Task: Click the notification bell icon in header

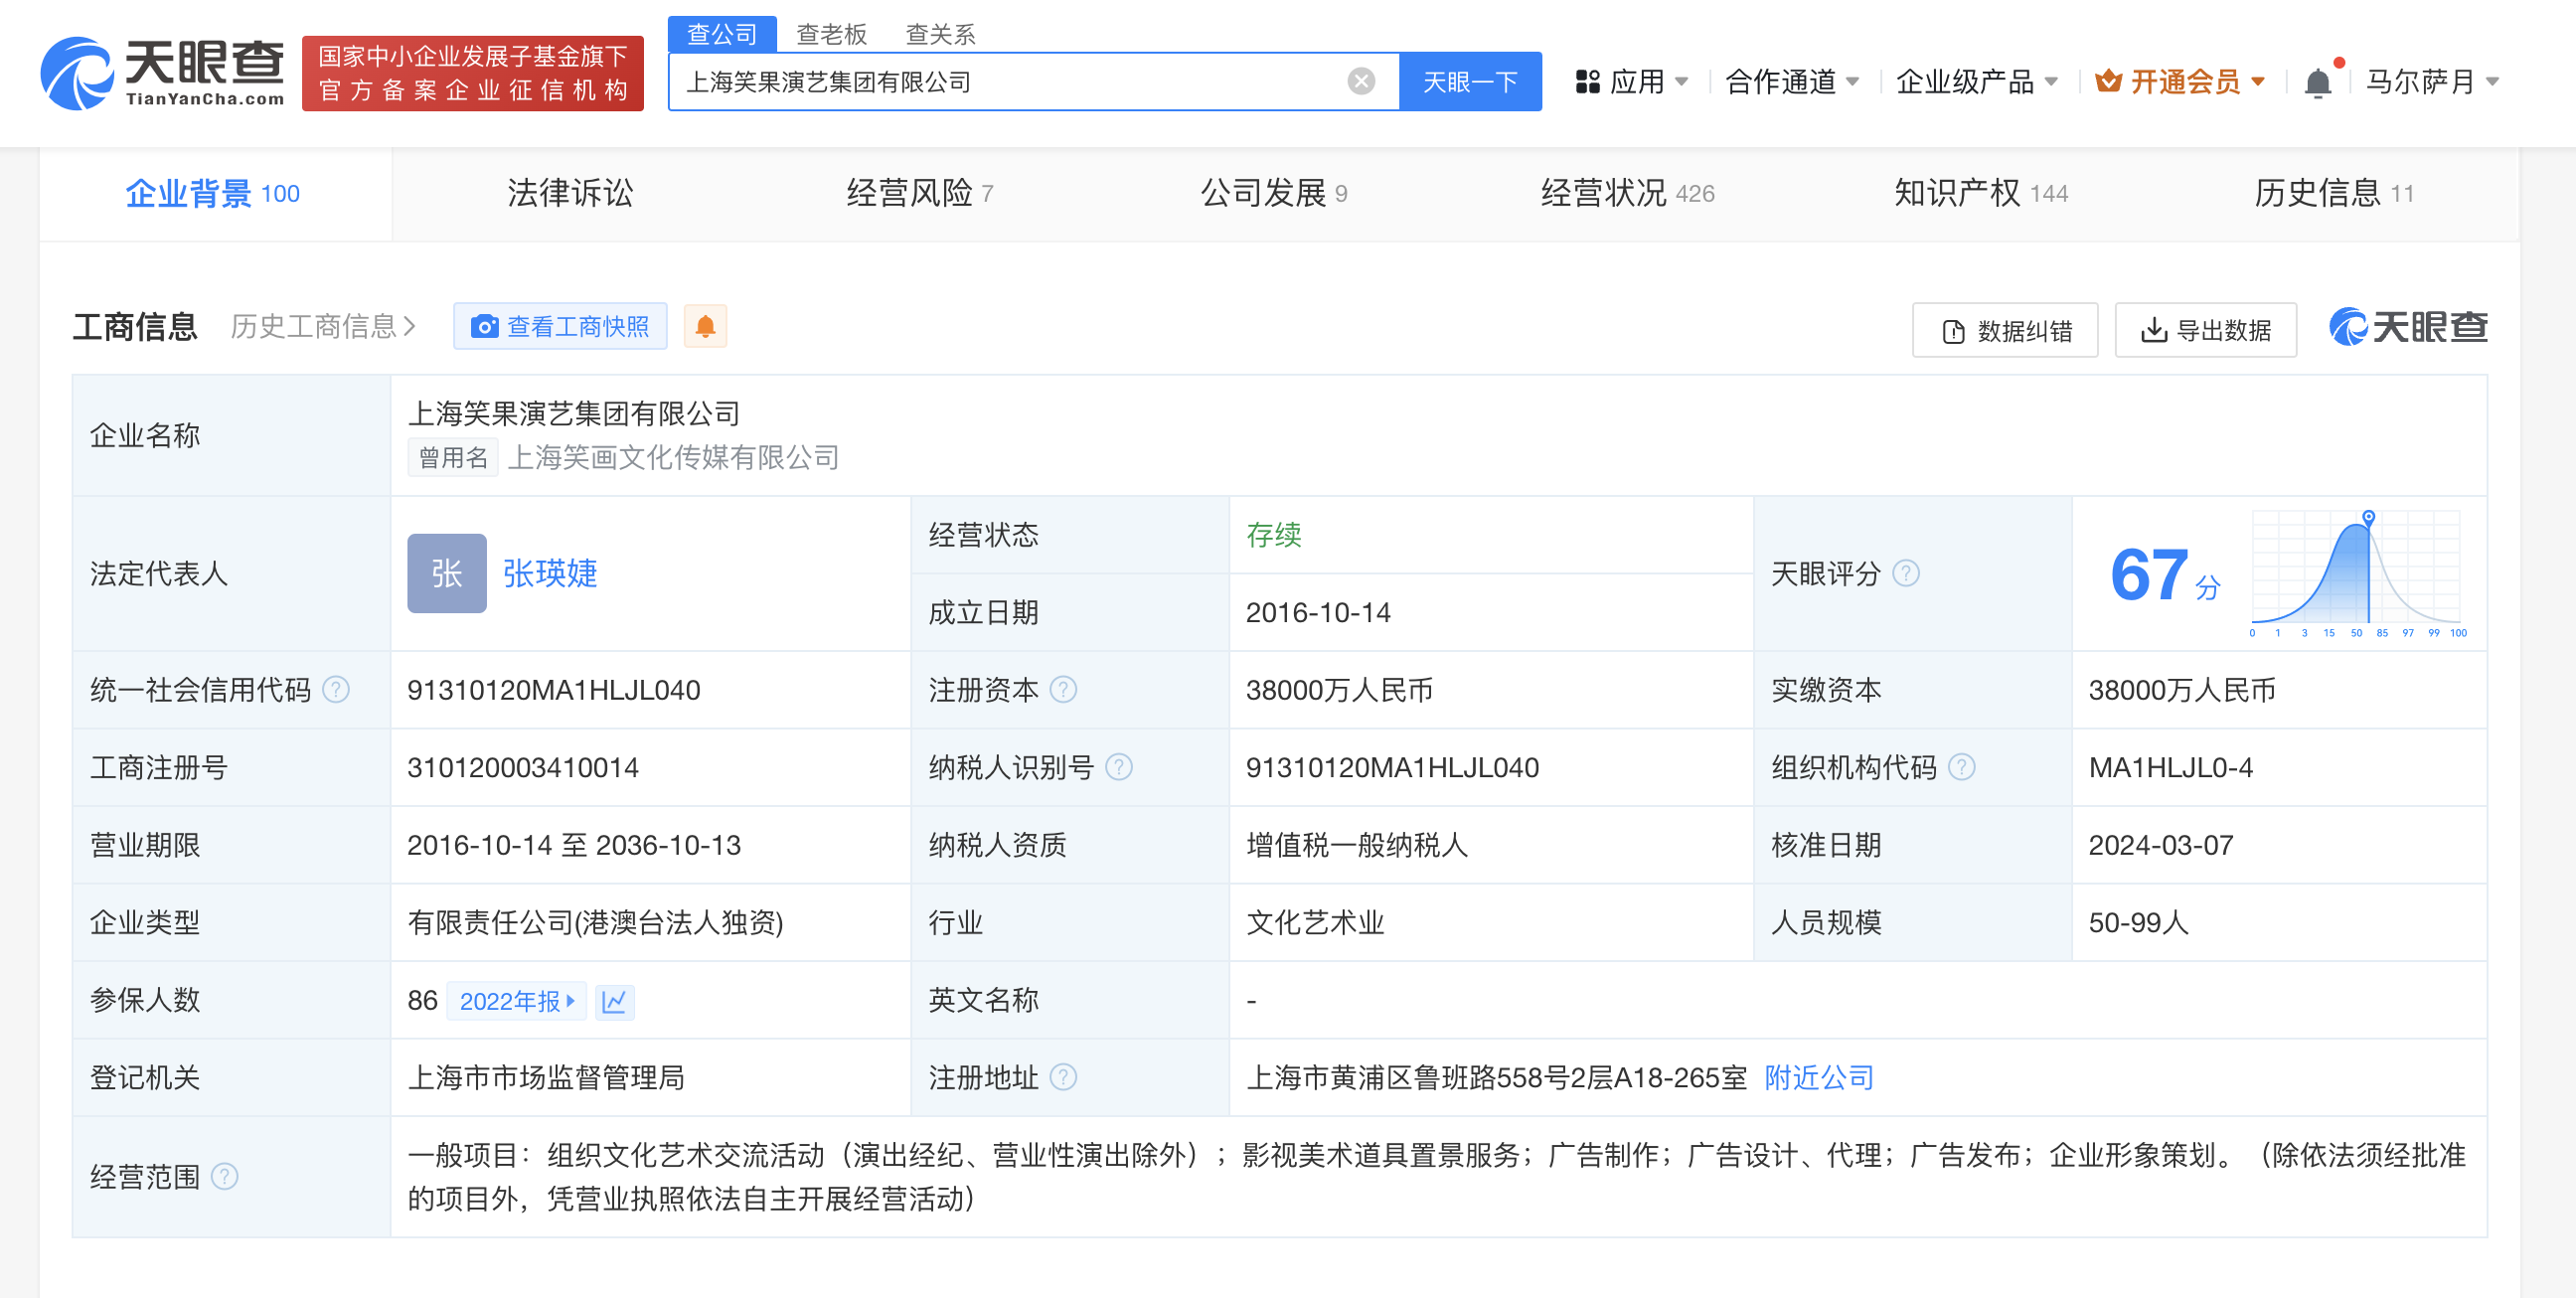Action: 2317,82
